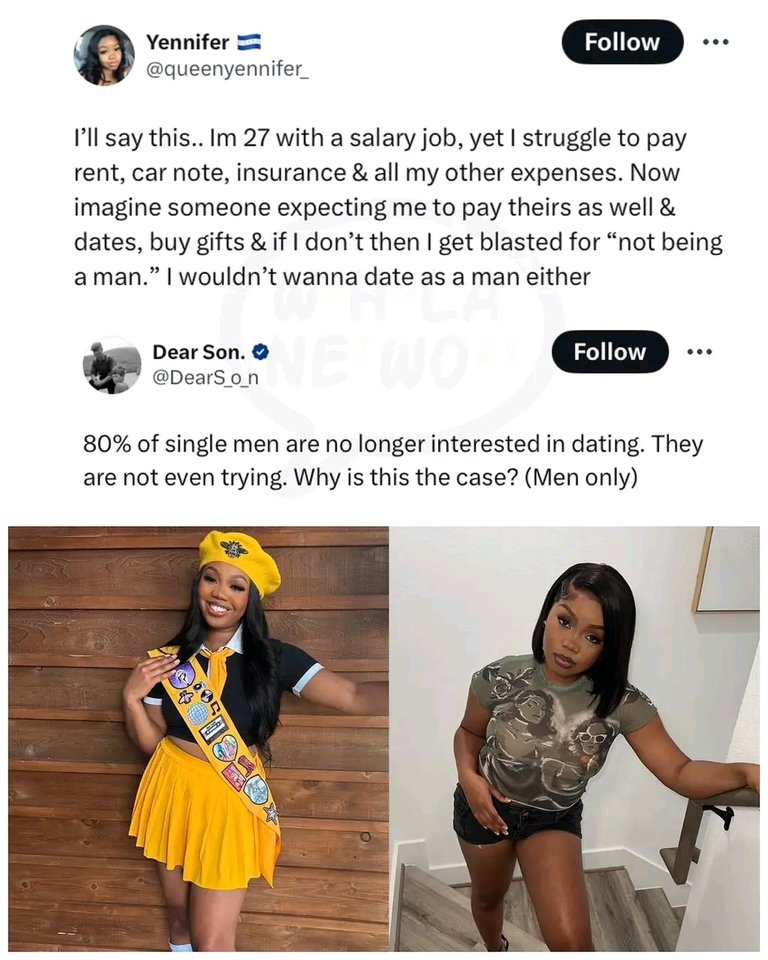
Task: Click the blue verified badge
Action: (x=259, y=352)
